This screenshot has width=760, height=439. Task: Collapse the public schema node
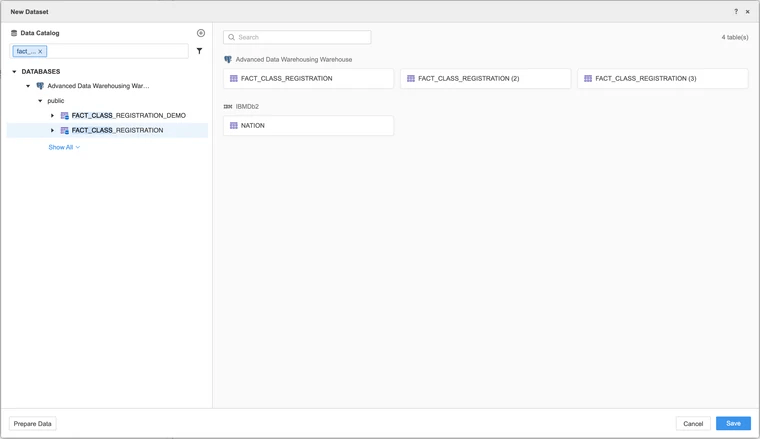[x=40, y=101]
